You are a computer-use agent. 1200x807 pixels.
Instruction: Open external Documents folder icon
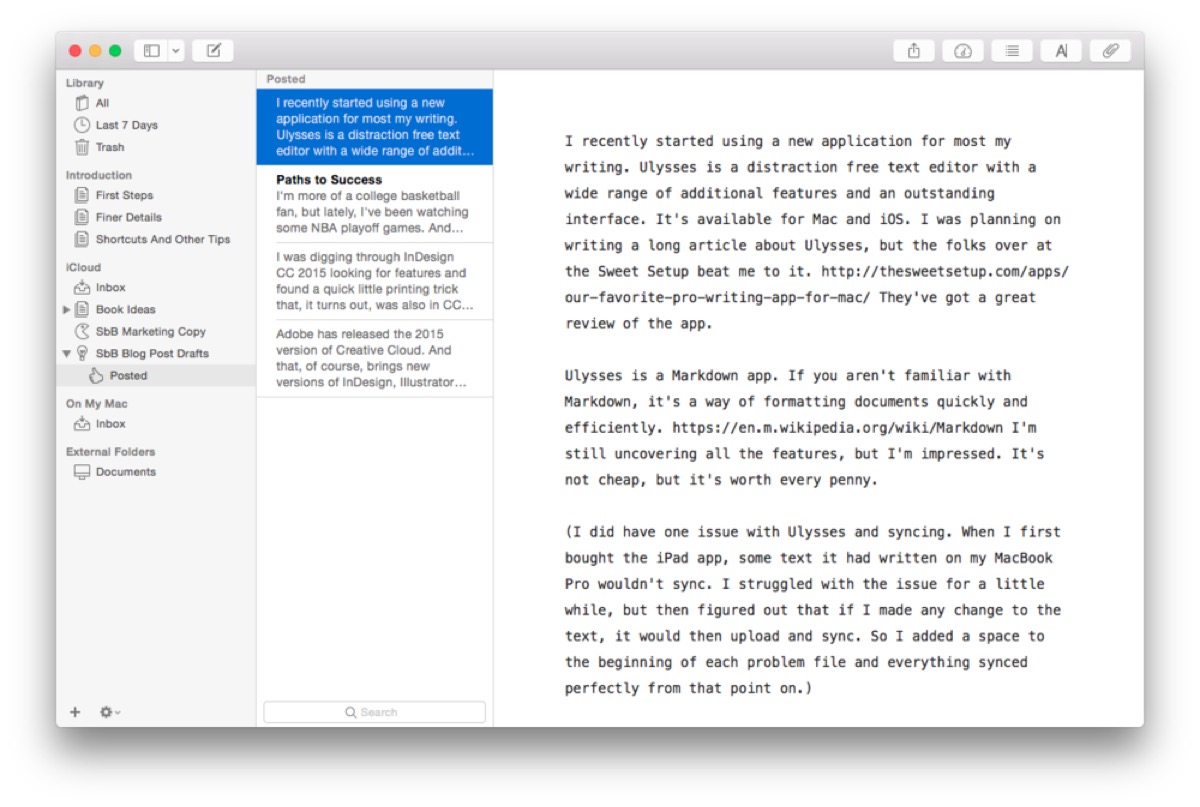click(82, 472)
